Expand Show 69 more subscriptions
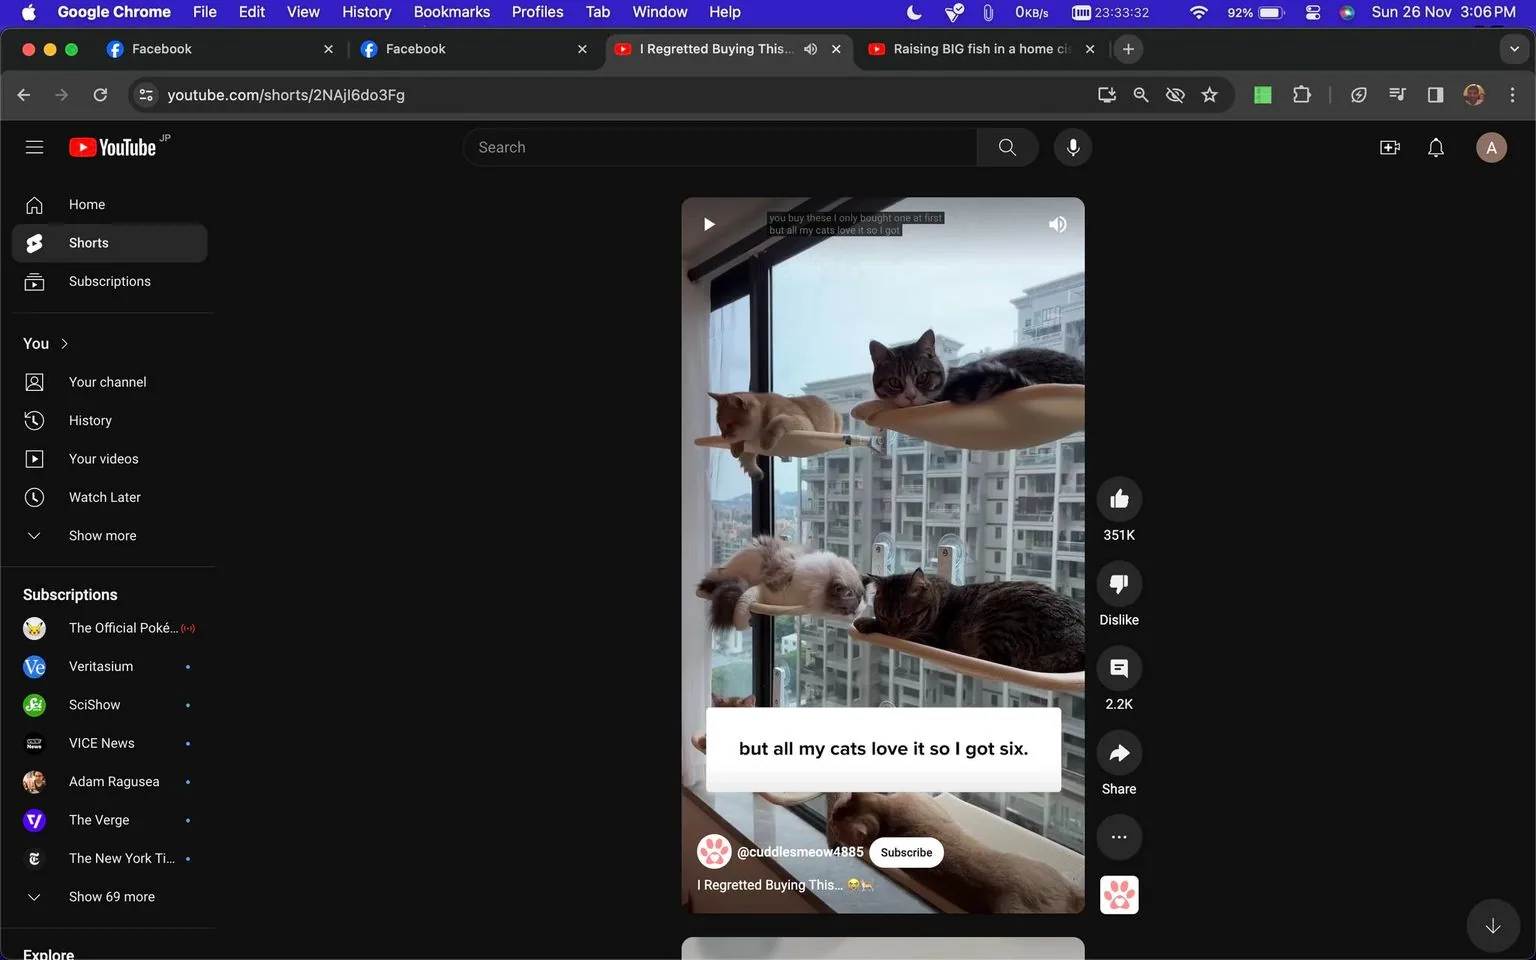The width and height of the screenshot is (1536, 960). [111, 896]
